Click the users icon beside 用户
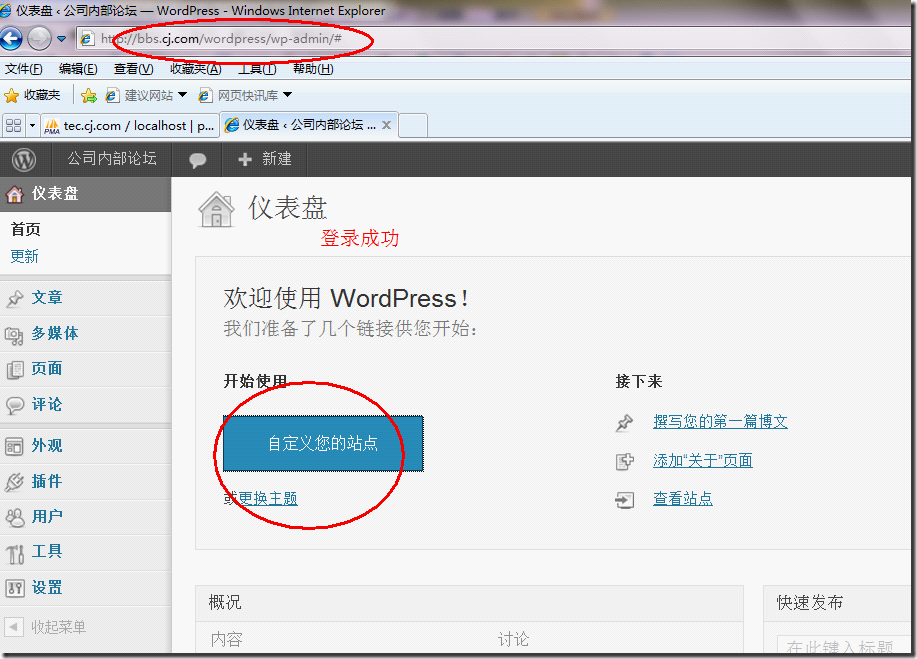This screenshot has height=659, width=917. pyautogui.click(x=15, y=517)
